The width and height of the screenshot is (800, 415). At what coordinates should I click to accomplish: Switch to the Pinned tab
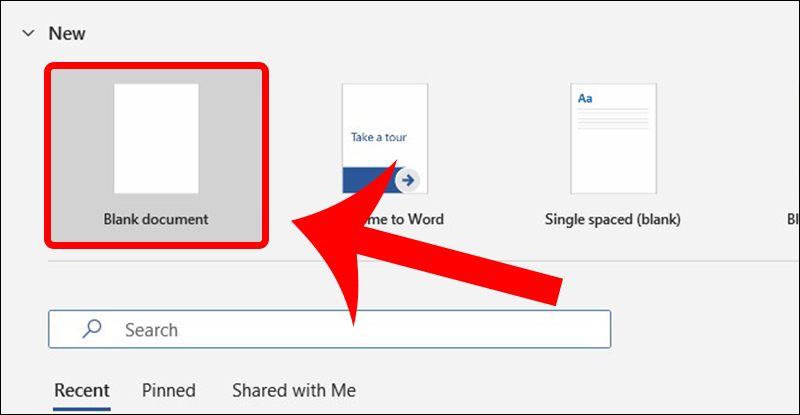pos(168,390)
